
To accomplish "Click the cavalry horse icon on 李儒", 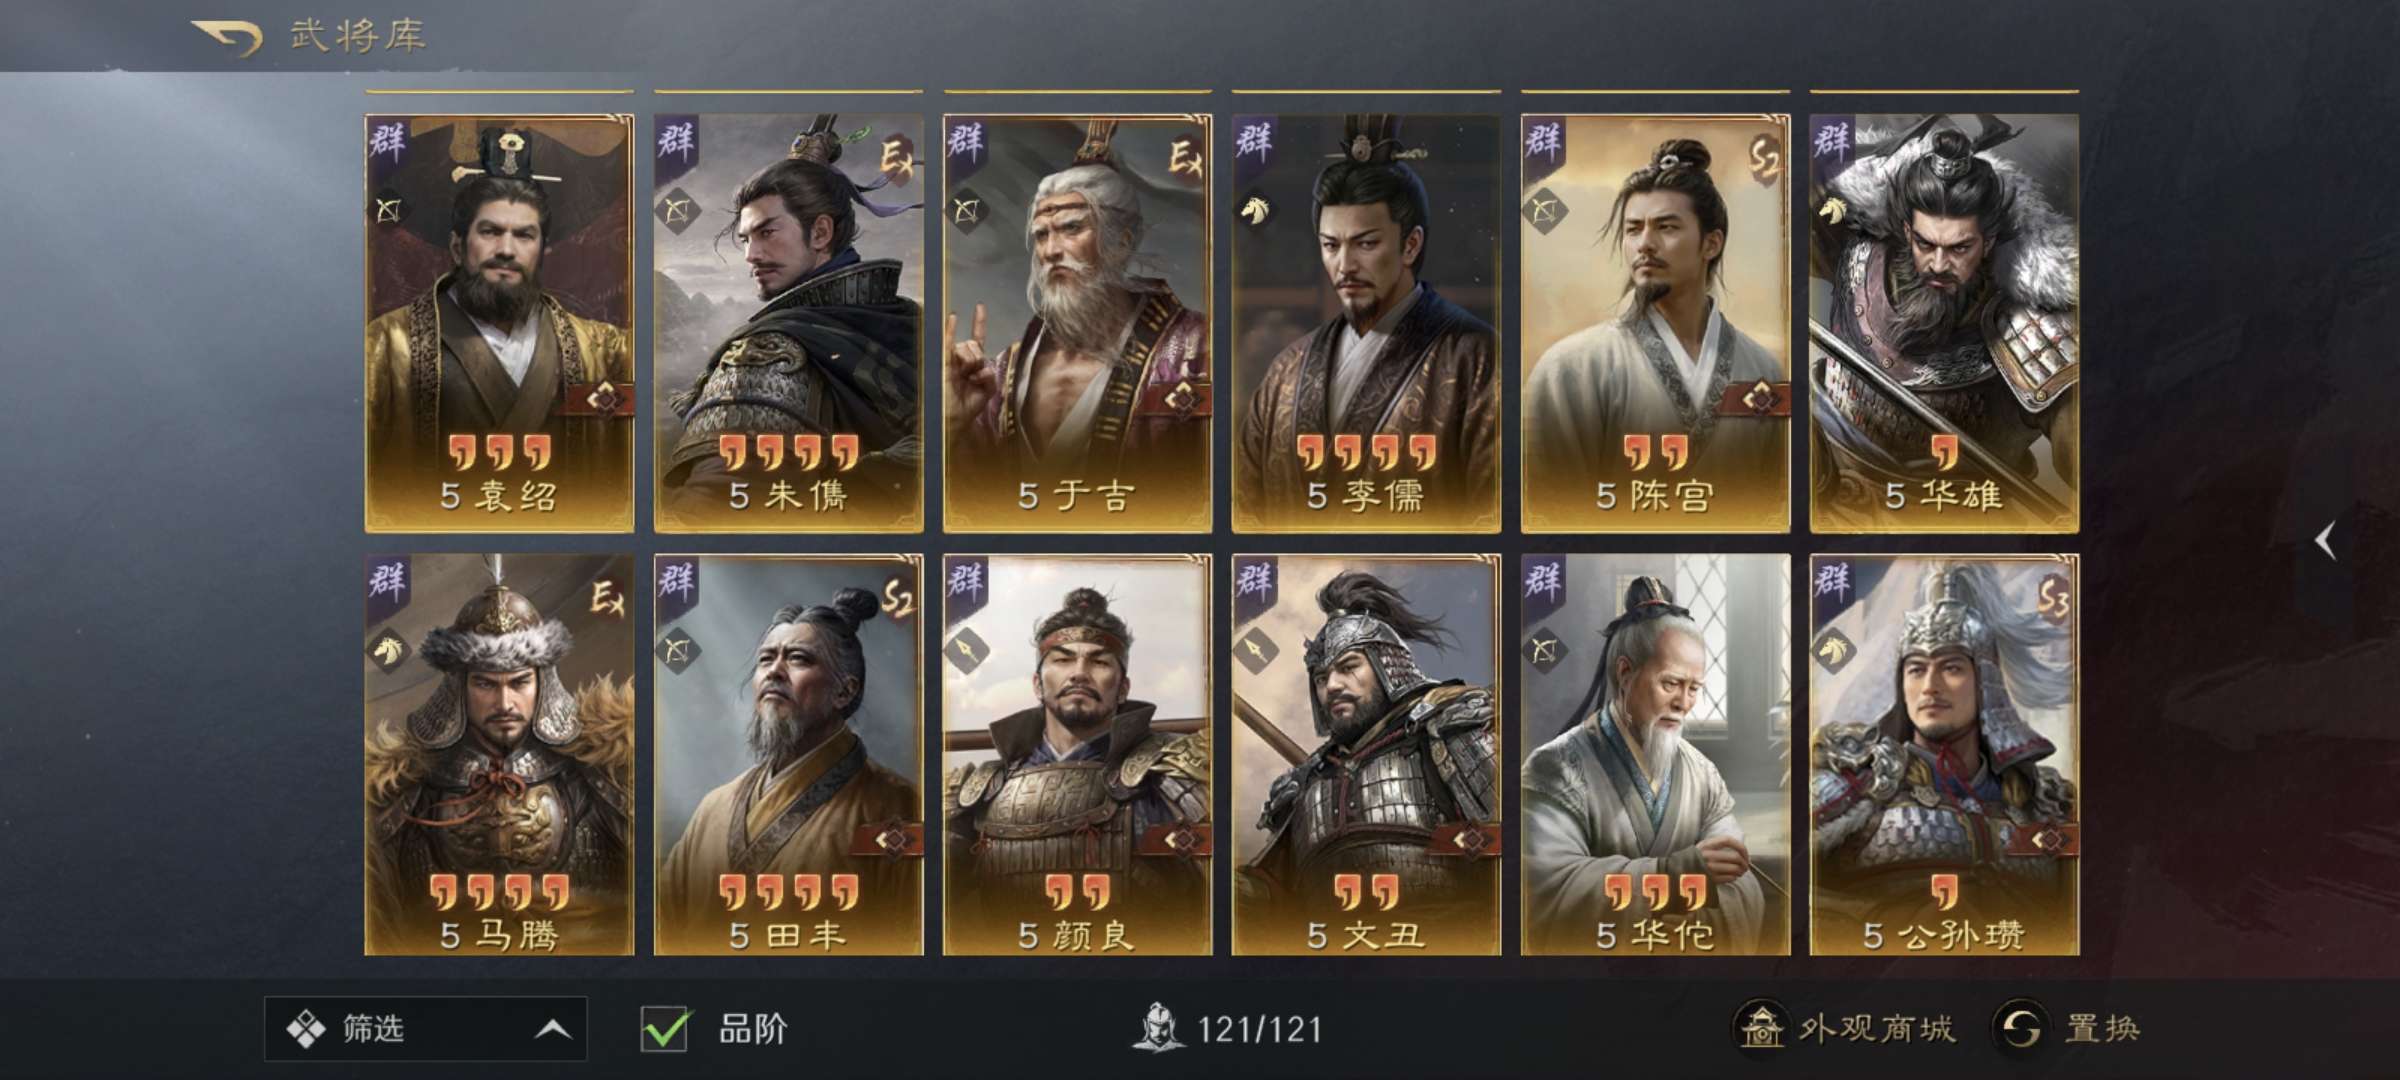I will 1256,210.
